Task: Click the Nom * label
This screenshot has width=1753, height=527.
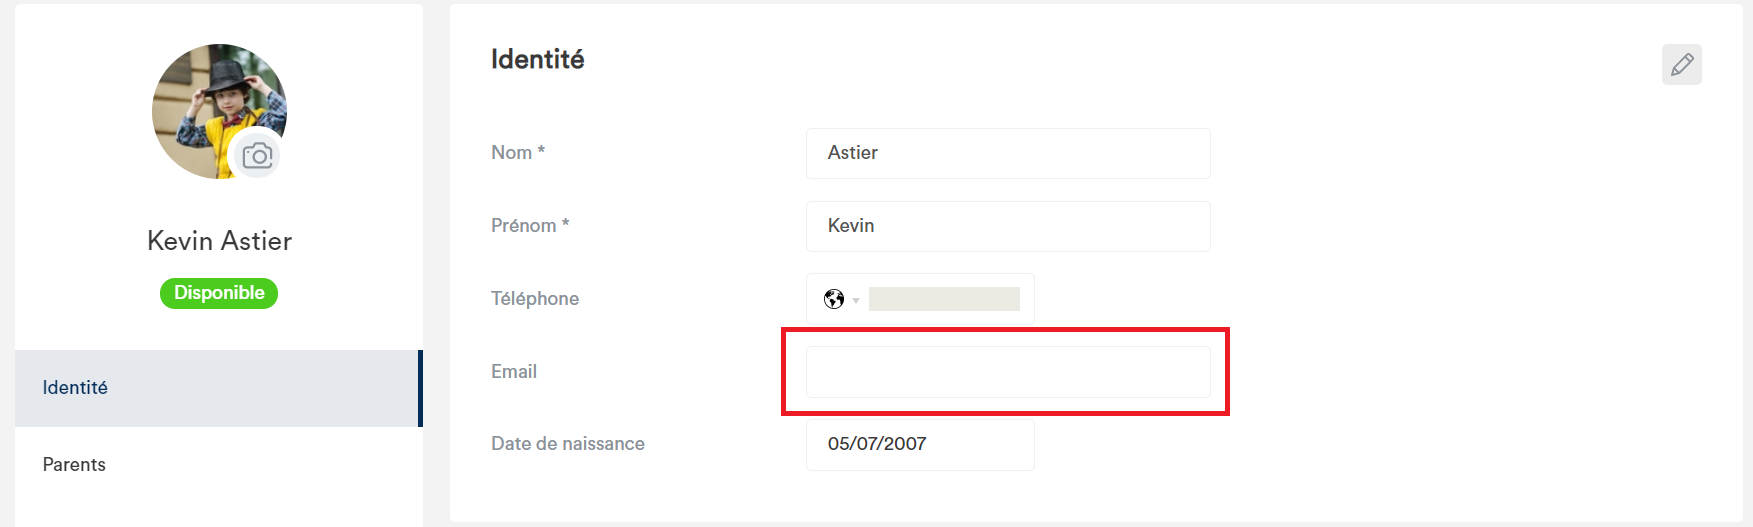Action: click(518, 153)
